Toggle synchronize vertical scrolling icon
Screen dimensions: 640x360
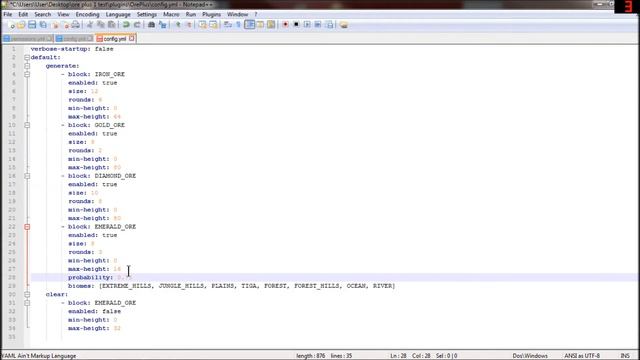202,25
